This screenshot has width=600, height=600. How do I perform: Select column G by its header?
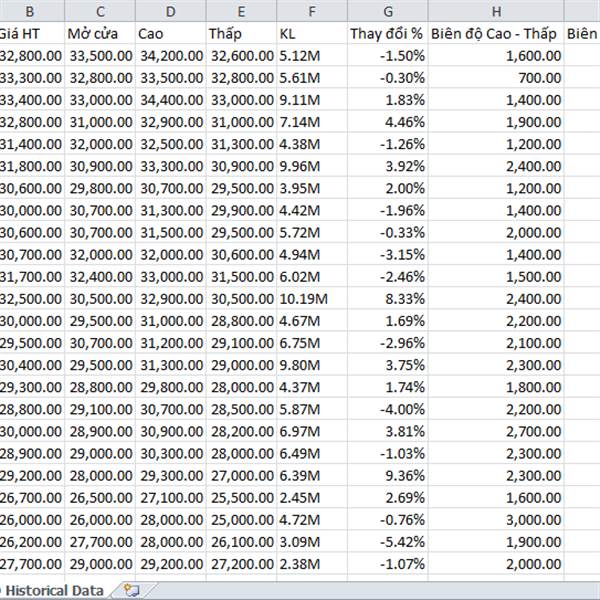coord(387,12)
